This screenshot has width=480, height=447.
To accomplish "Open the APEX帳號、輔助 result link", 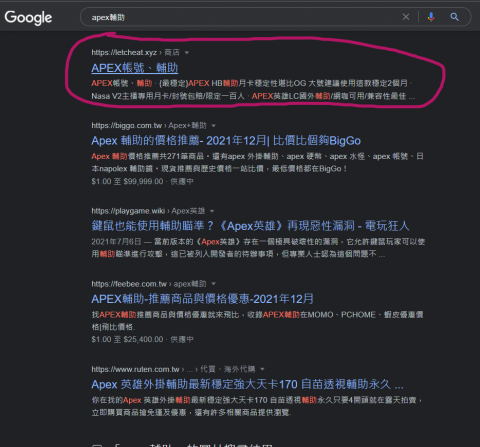I will tap(135, 68).
